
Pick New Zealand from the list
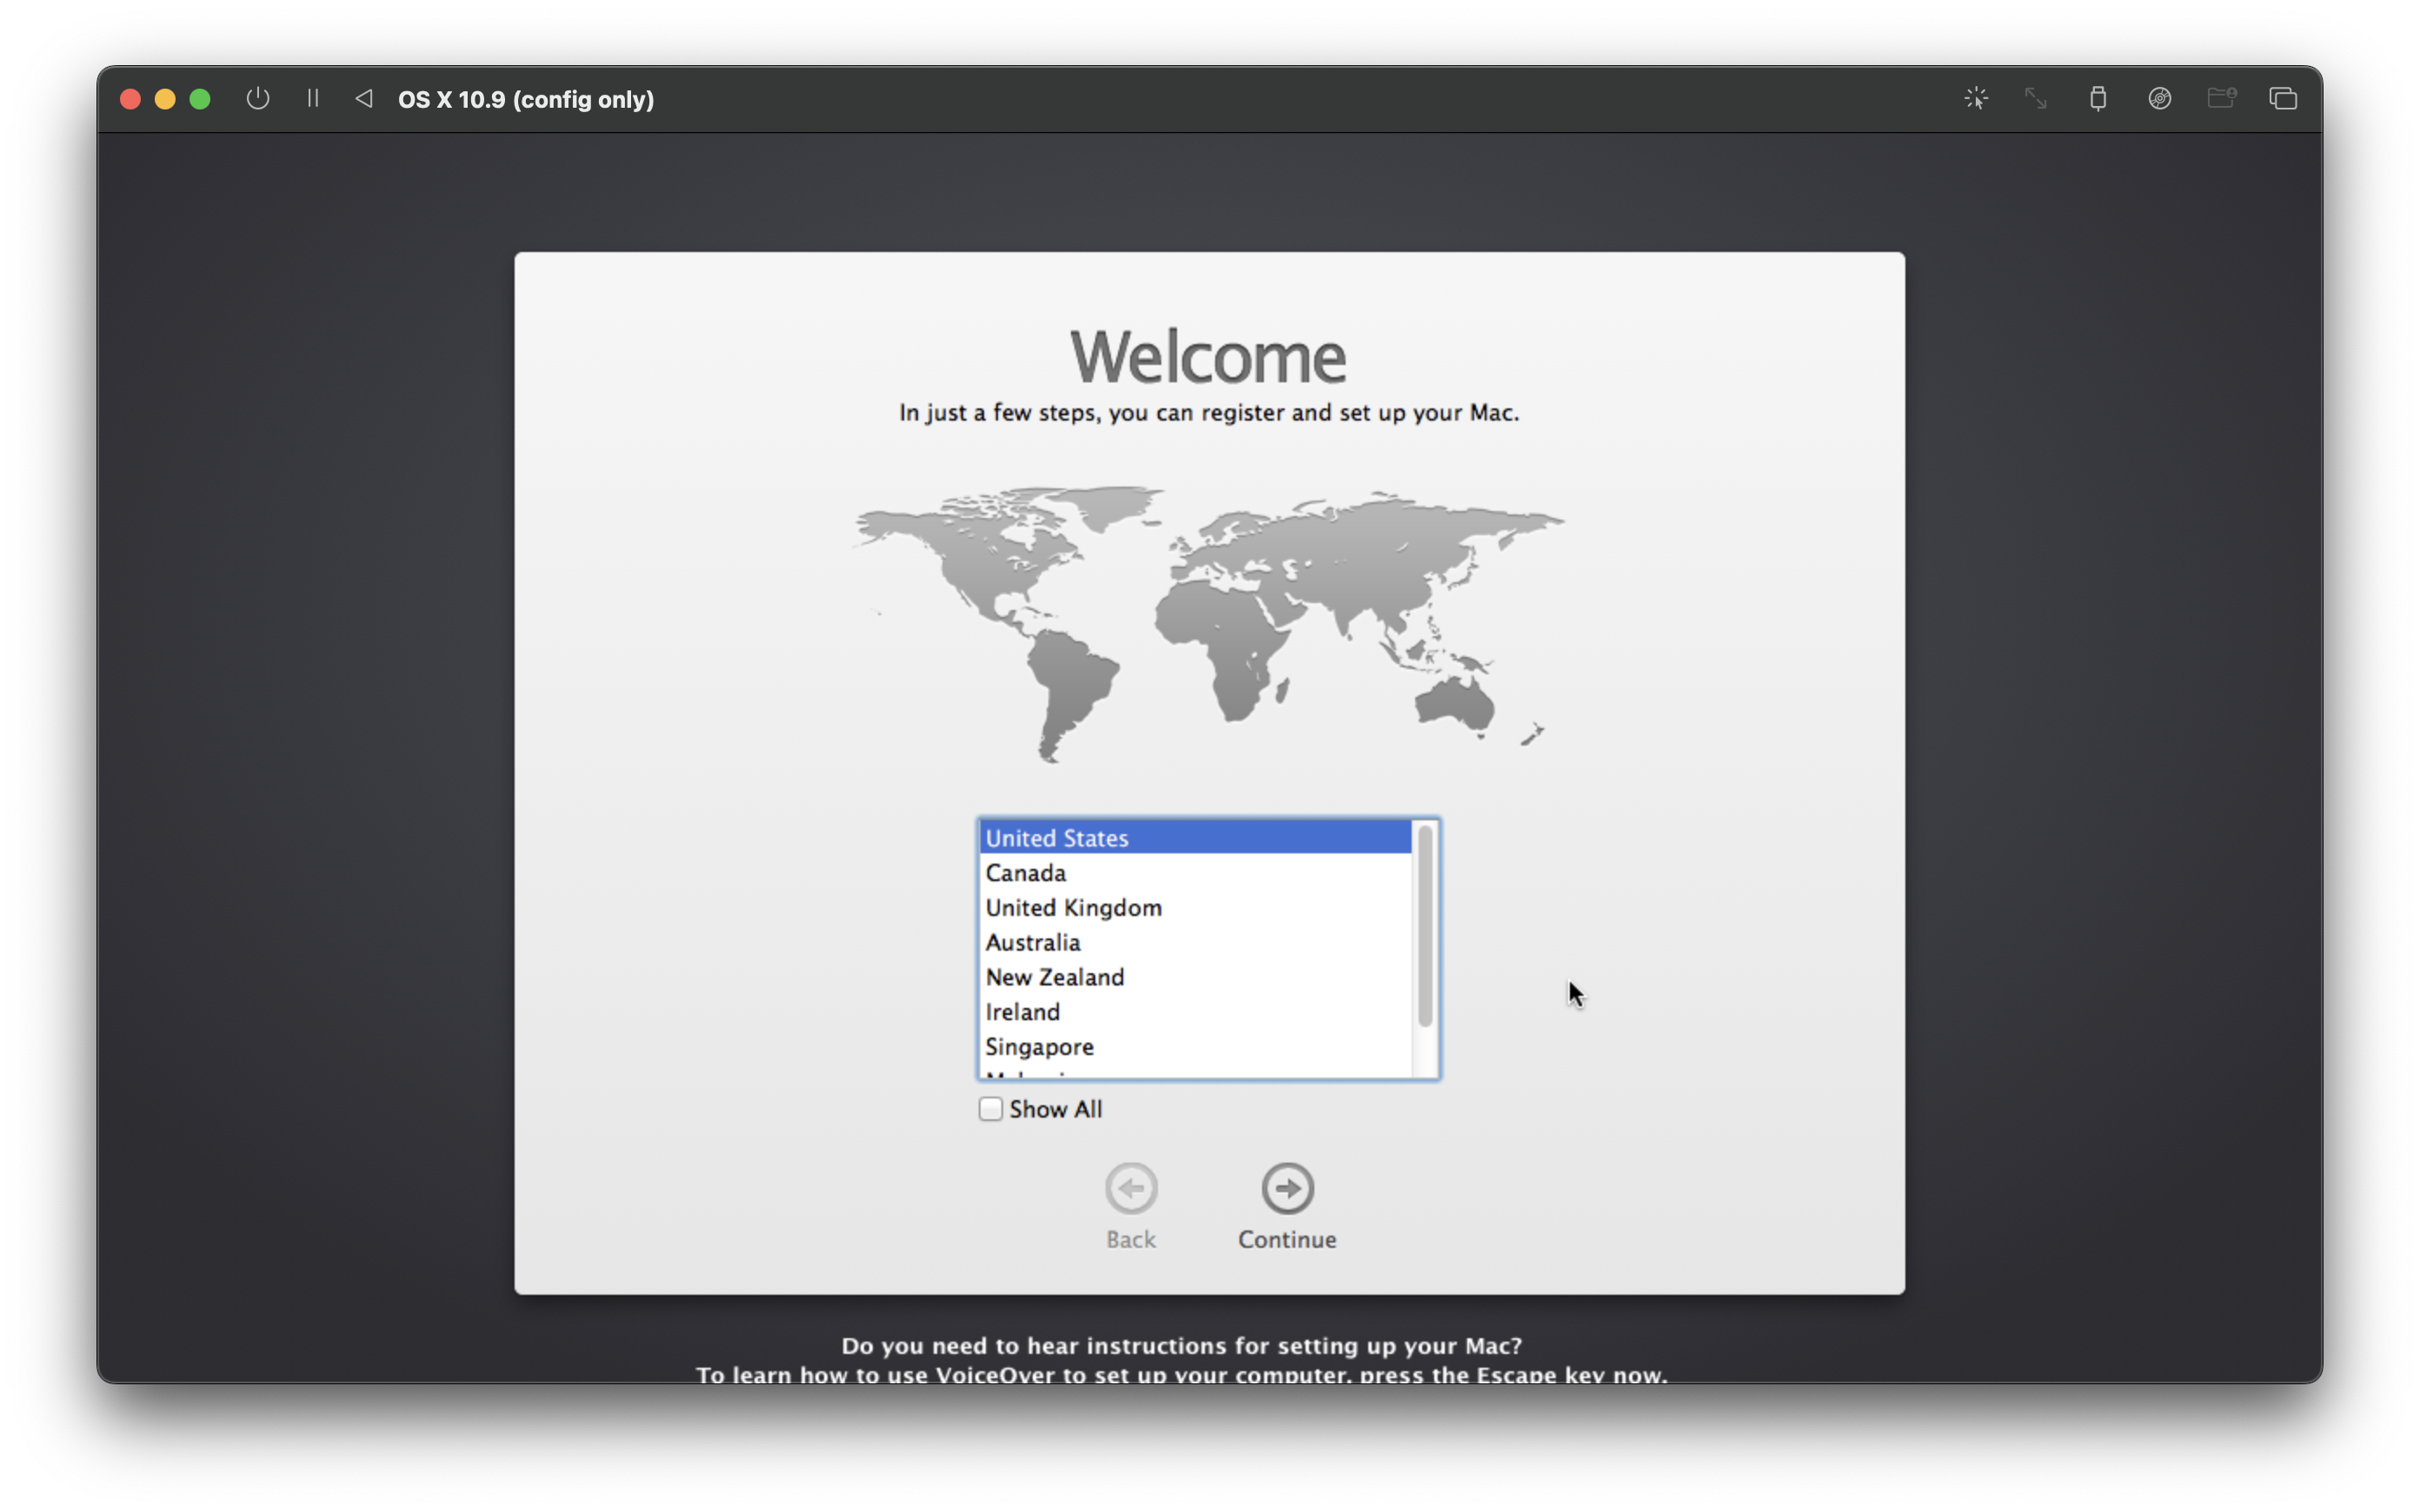1054,977
